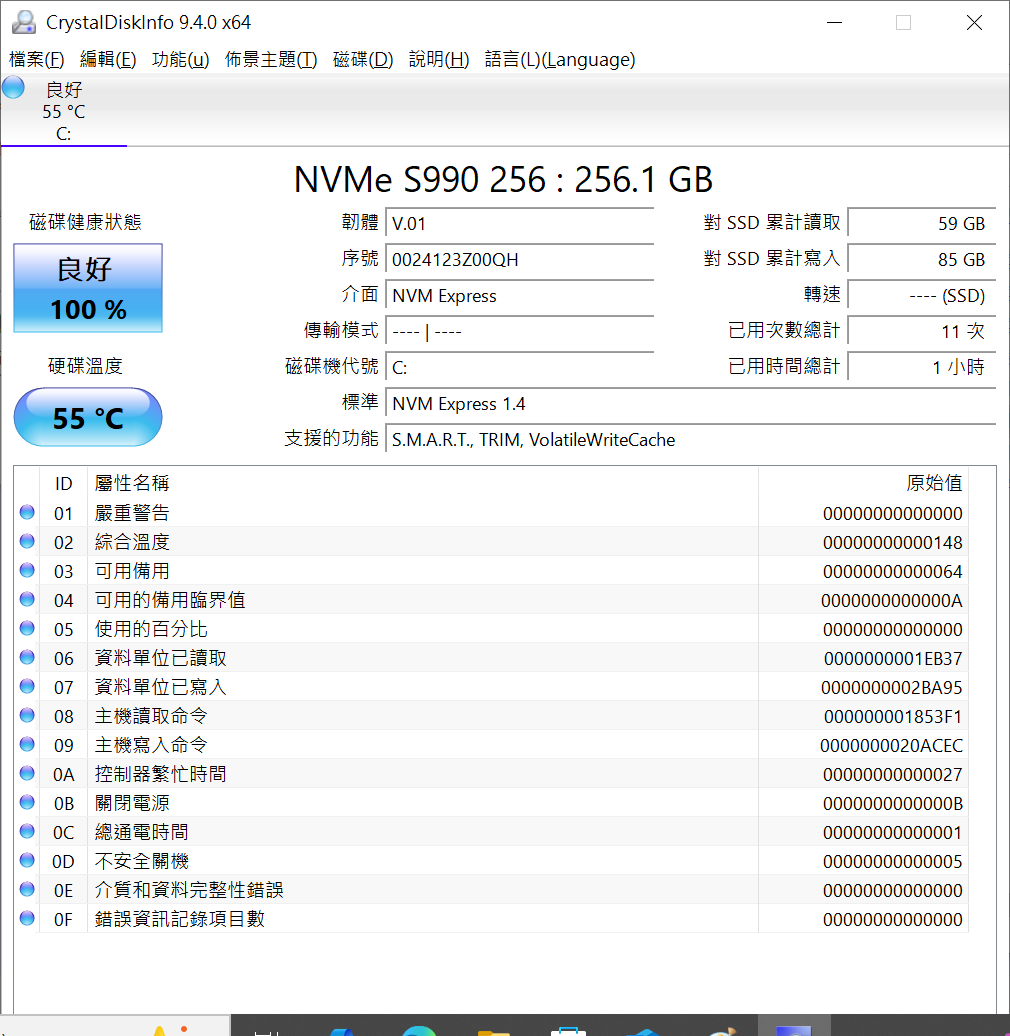Click the 磁碟機代號 field showing C:
This screenshot has width=1010, height=1036.
point(520,367)
